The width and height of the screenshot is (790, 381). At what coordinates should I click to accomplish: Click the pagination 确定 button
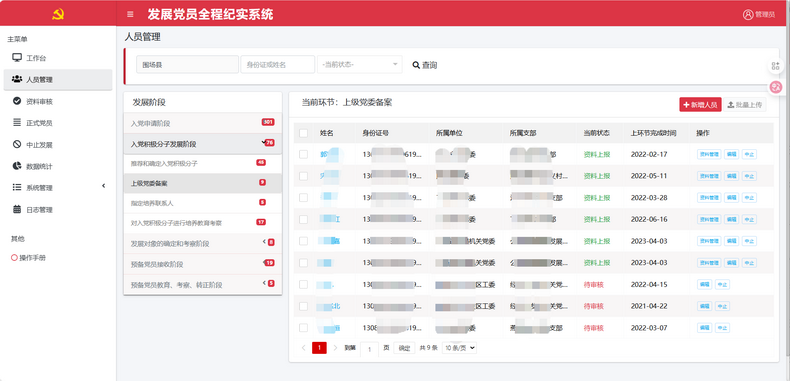pyautogui.click(x=405, y=348)
